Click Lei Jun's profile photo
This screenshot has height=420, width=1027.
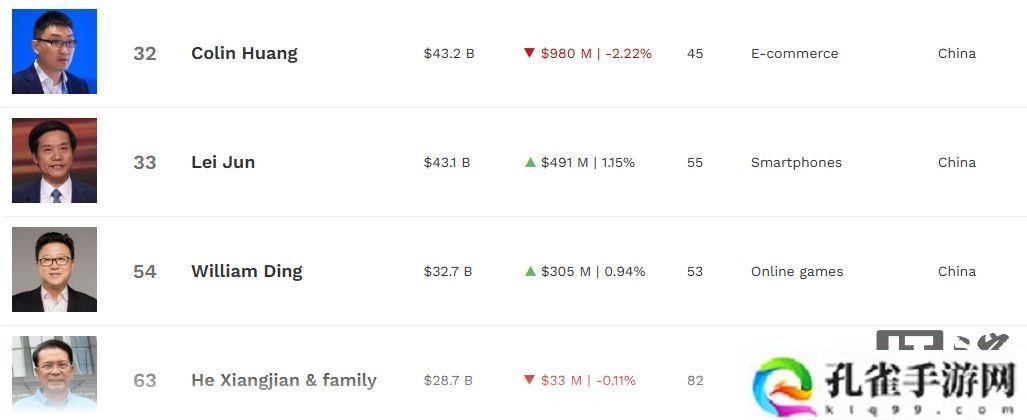click(54, 161)
